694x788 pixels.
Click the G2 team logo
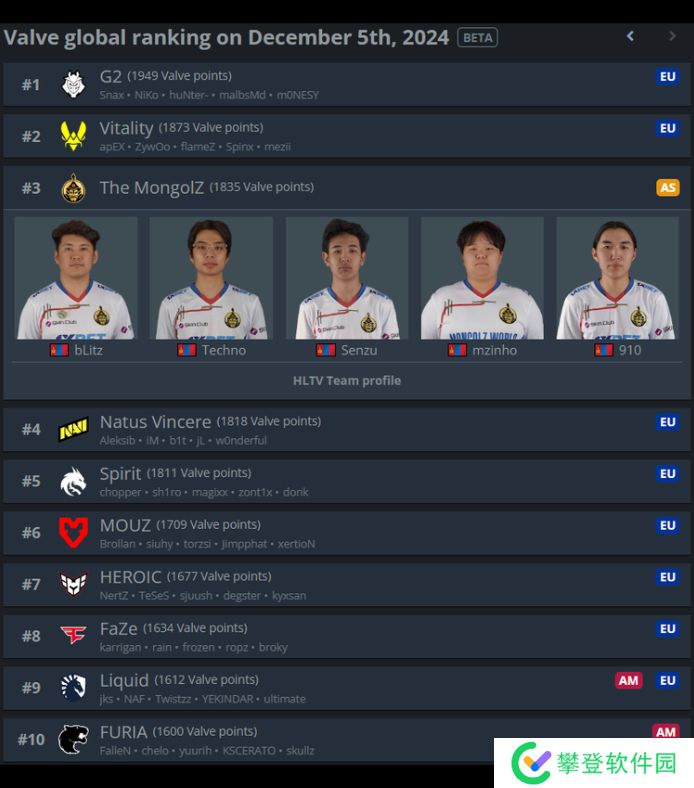tap(73, 84)
